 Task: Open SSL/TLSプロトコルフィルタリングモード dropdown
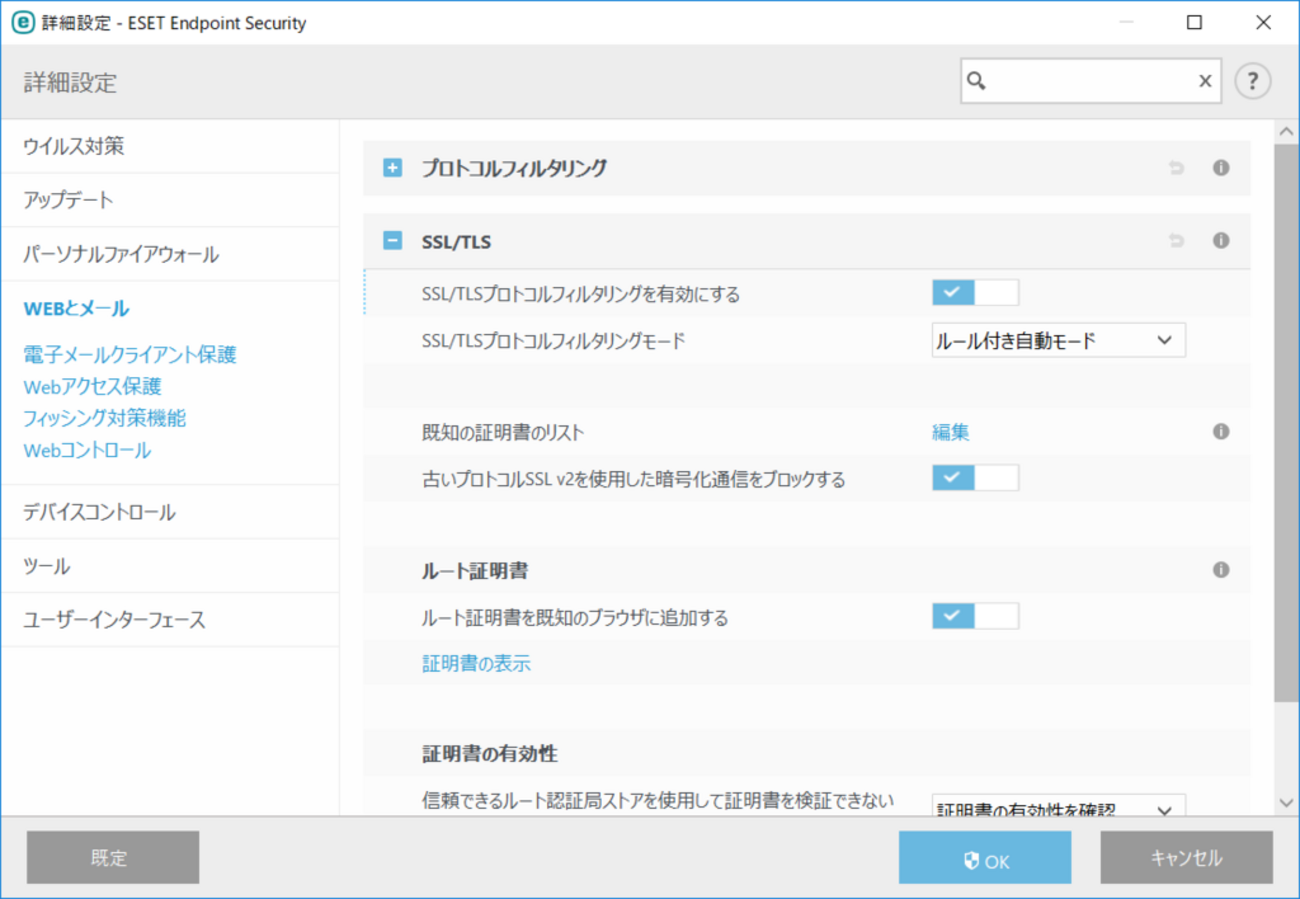(1058, 340)
